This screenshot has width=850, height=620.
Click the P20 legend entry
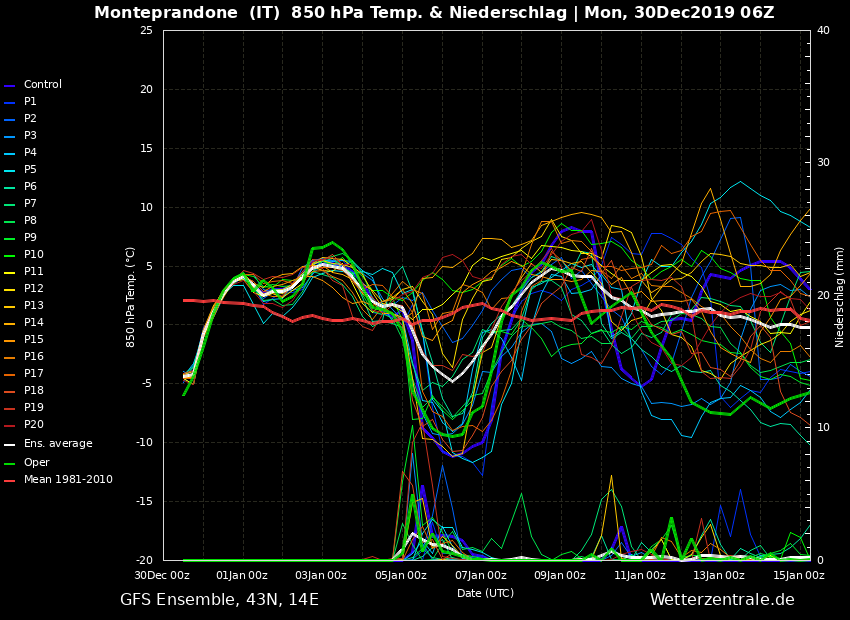pyautogui.click(x=33, y=425)
